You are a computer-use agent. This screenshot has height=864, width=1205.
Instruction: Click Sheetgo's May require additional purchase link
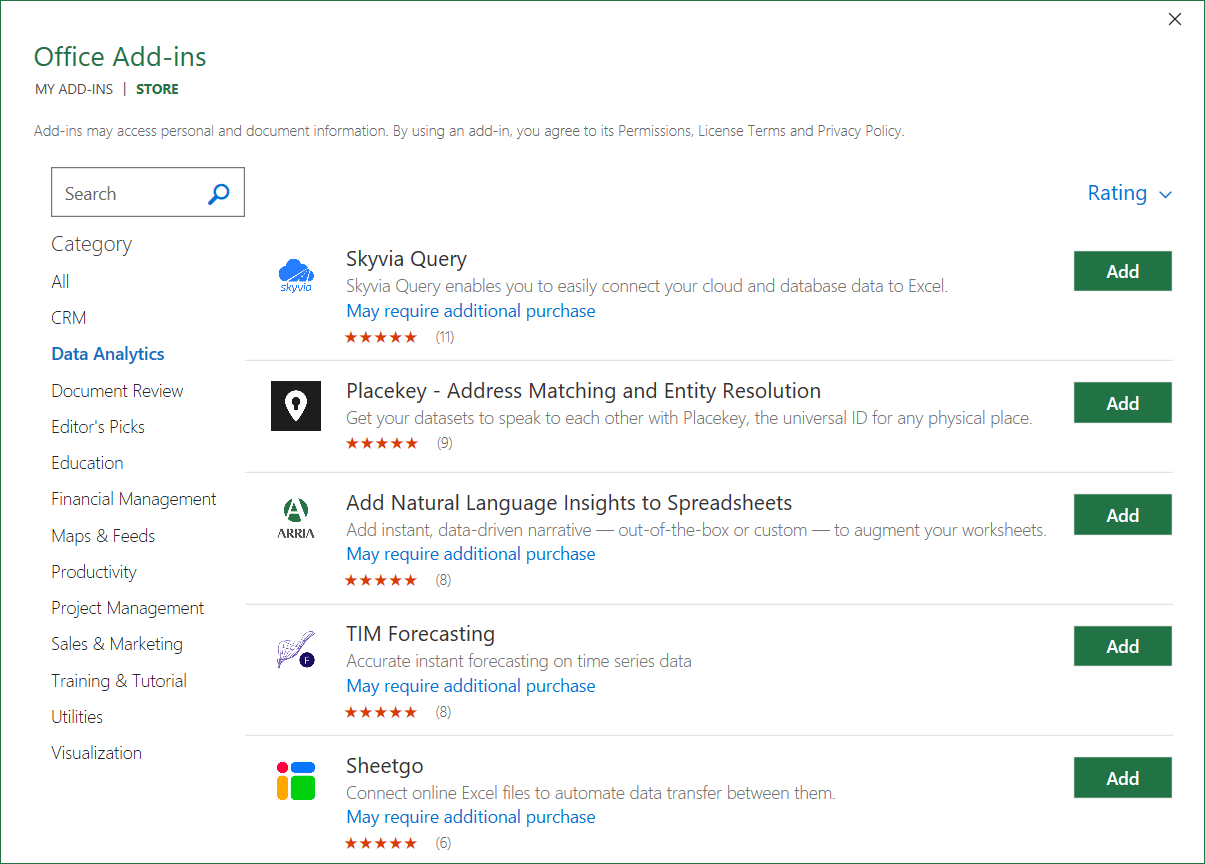point(471,817)
